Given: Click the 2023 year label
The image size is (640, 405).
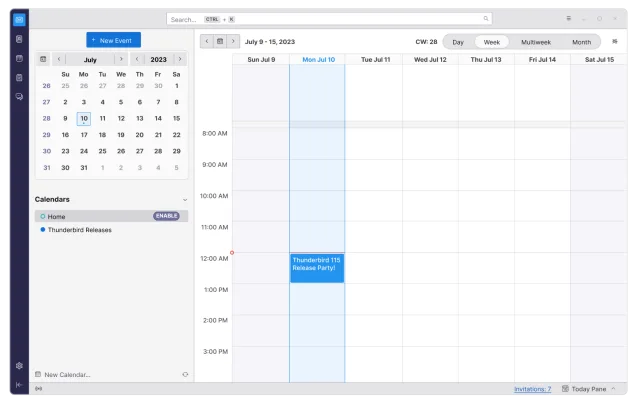Looking at the screenshot, I should 158,60.
